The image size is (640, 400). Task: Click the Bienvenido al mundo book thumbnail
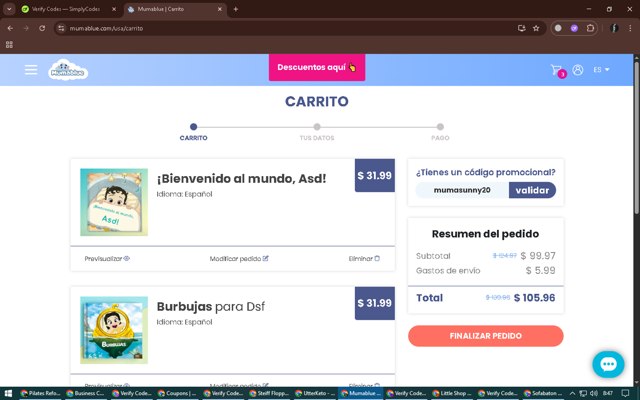(114, 202)
